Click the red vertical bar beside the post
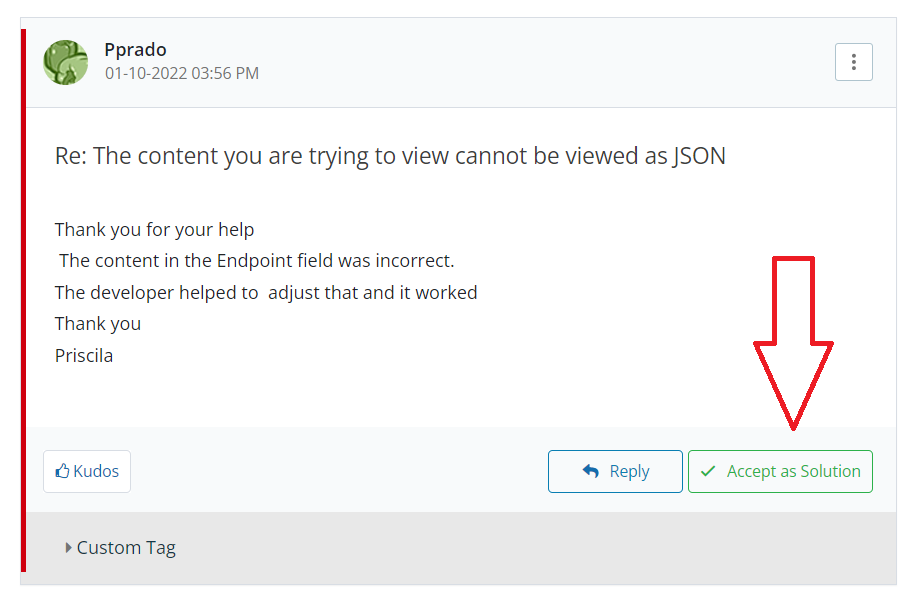The height and width of the screenshot is (594, 906). pos(23,300)
